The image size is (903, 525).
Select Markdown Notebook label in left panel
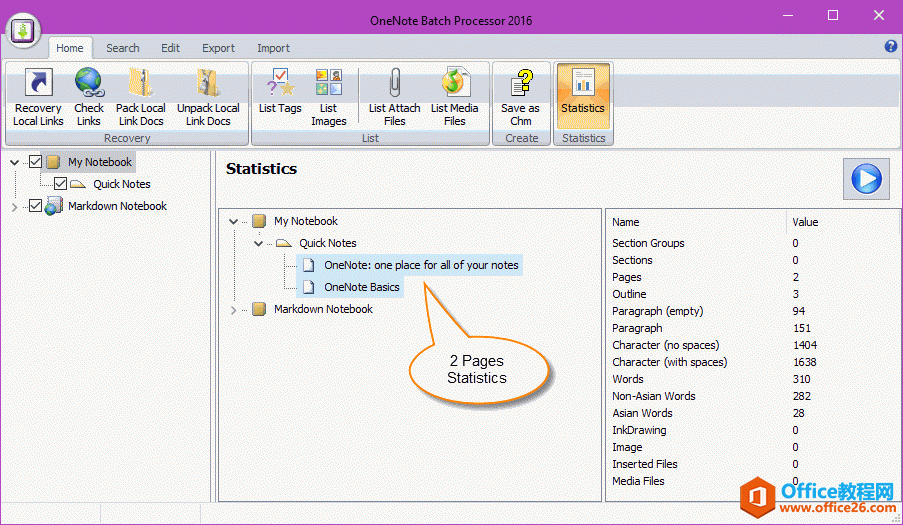tap(117, 206)
